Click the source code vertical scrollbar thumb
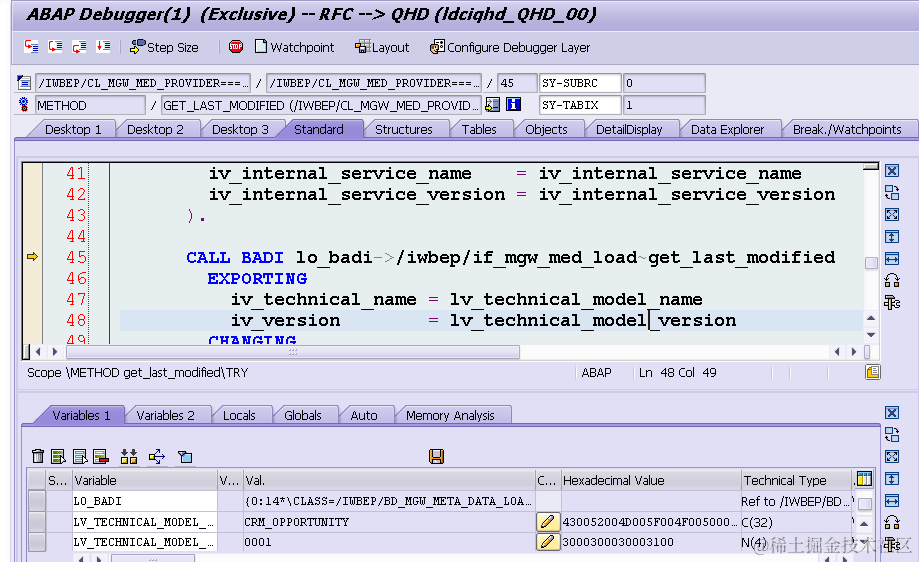The image size is (919, 562). pyautogui.click(x=871, y=263)
